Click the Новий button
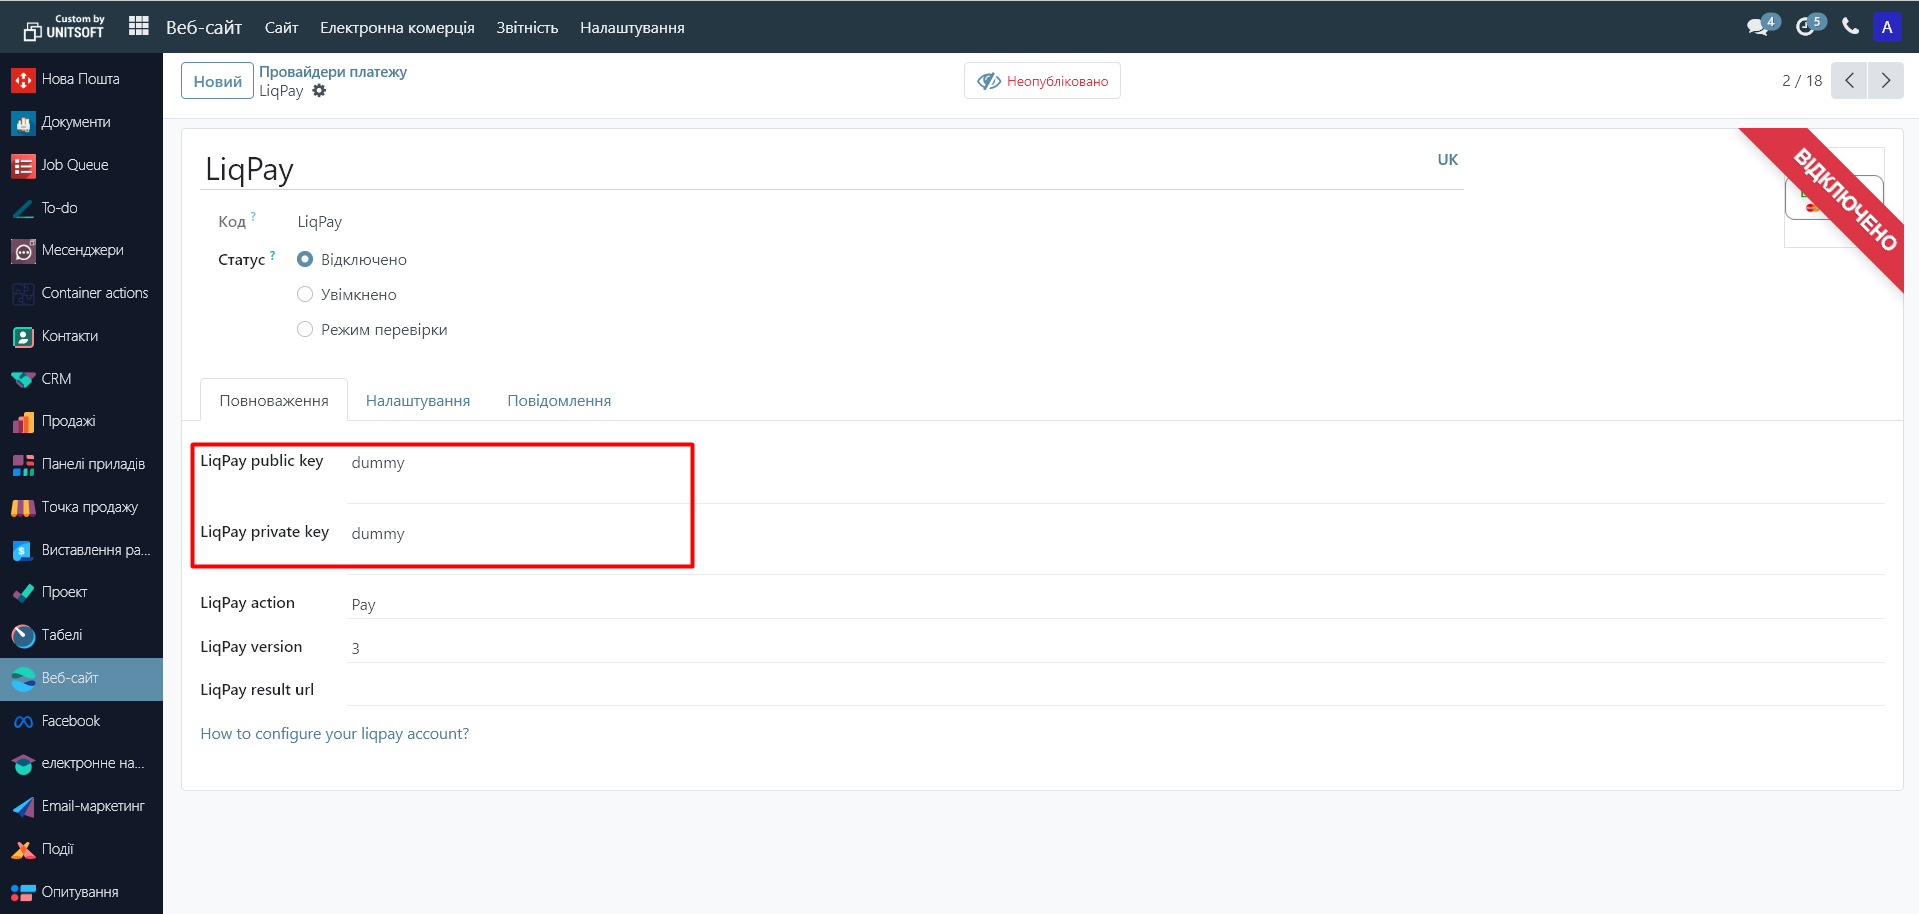 tap(217, 81)
